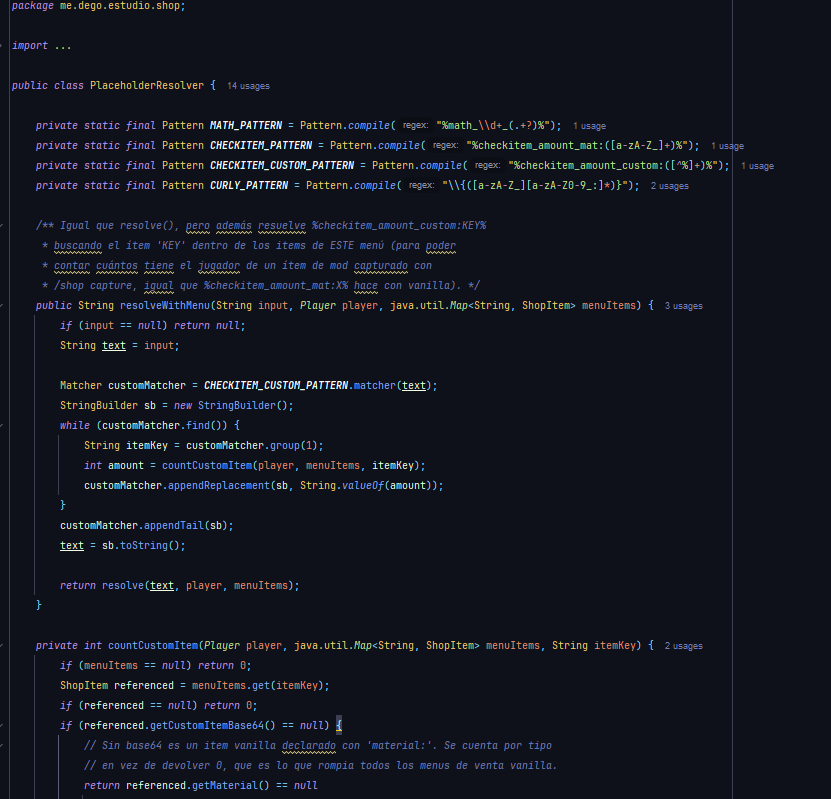
Task: Click the appendTail method call
Action: click(174, 526)
